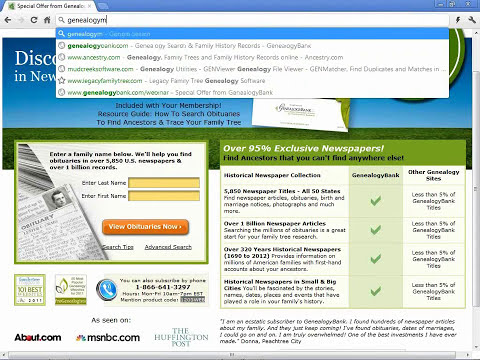
Task: Click the Enter First Name field
Action: tap(164, 196)
